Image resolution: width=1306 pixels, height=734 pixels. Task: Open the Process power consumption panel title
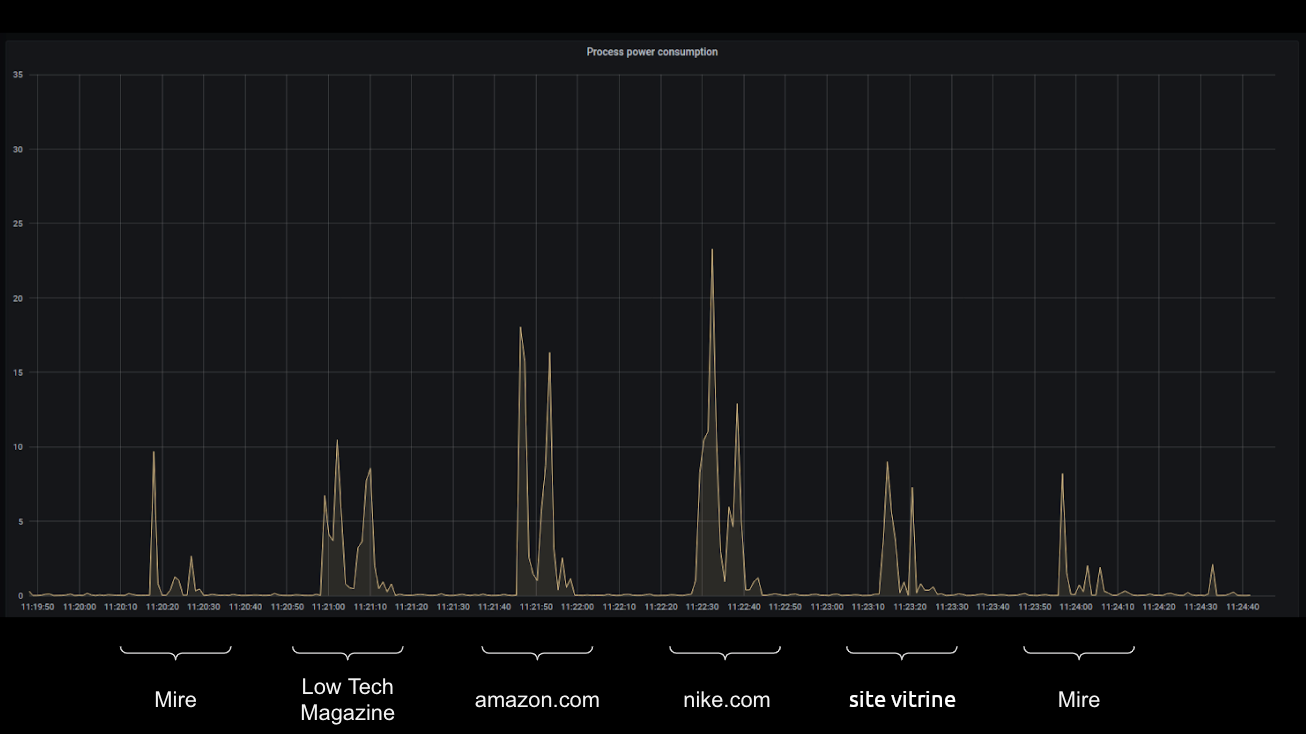[x=652, y=52]
